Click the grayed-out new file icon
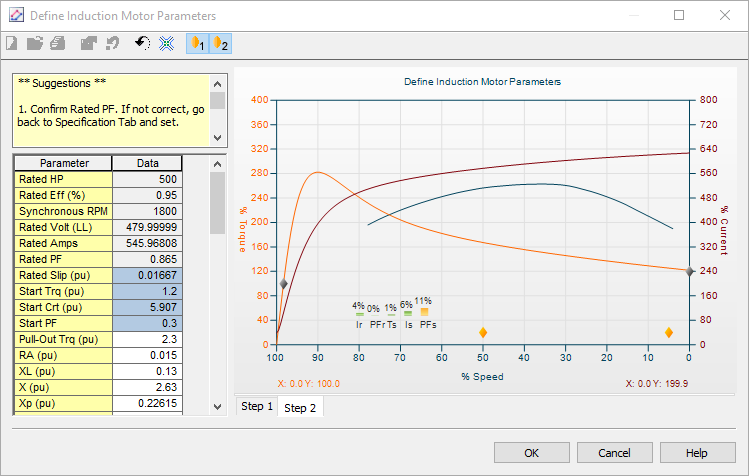 click(x=12, y=44)
